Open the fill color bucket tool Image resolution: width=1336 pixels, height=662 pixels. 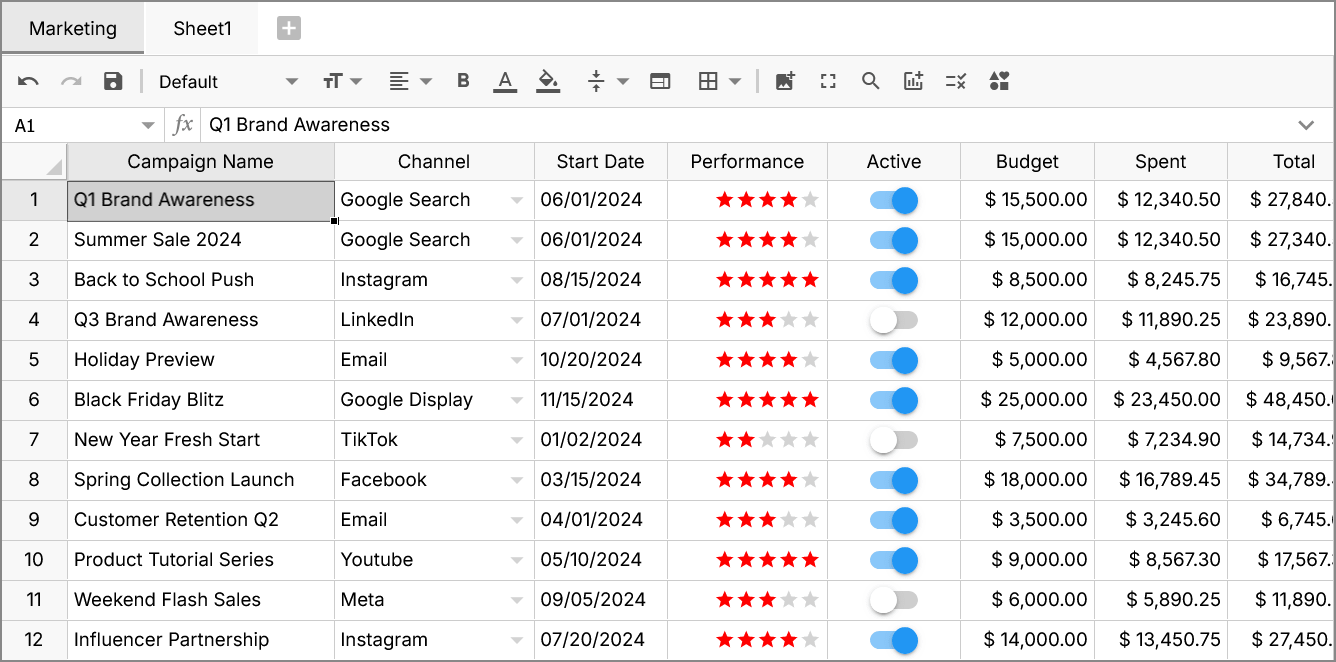[x=548, y=82]
